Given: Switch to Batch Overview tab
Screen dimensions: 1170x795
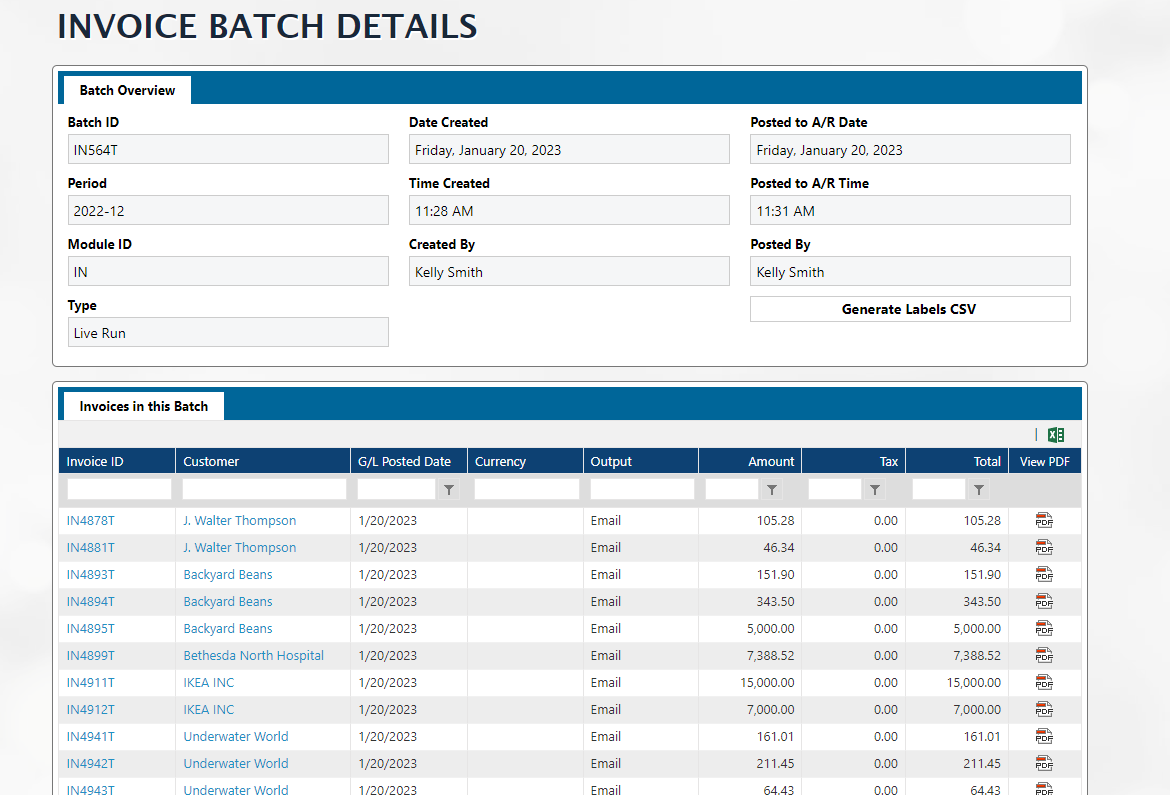Looking at the screenshot, I should pyautogui.click(x=127, y=90).
